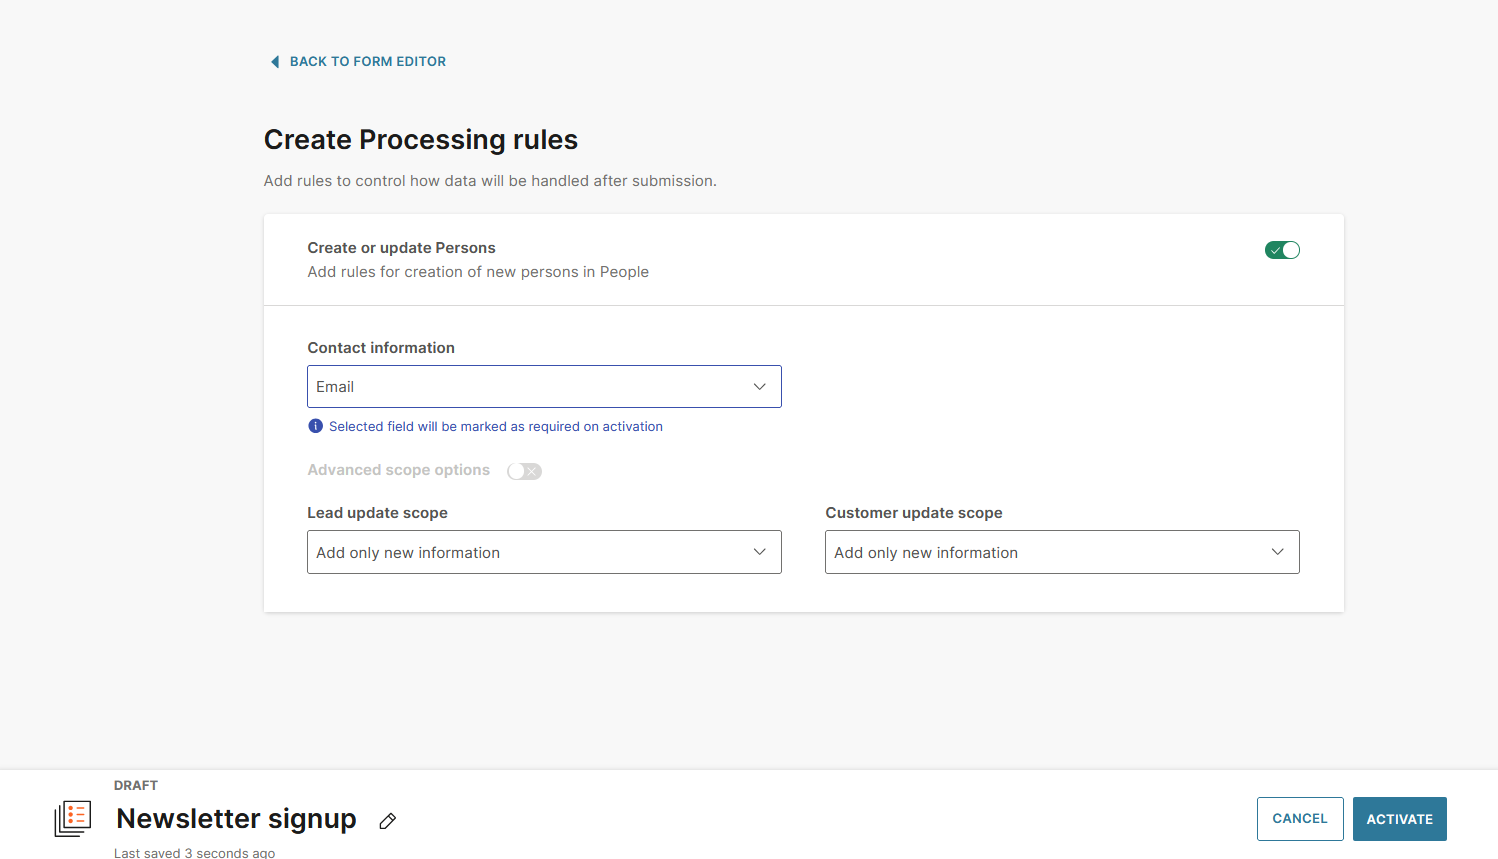Viewport: 1498px width, 859px height.
Task: Click the ACTIVATE button
Action: tap(1400, 819)
